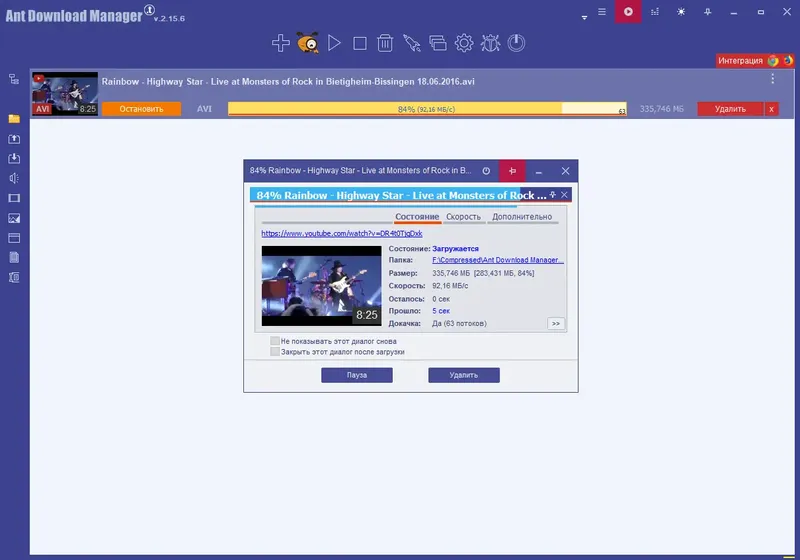Click the "0 сек" remaining time value
The image size is (800, 560).
pos(441,299)
